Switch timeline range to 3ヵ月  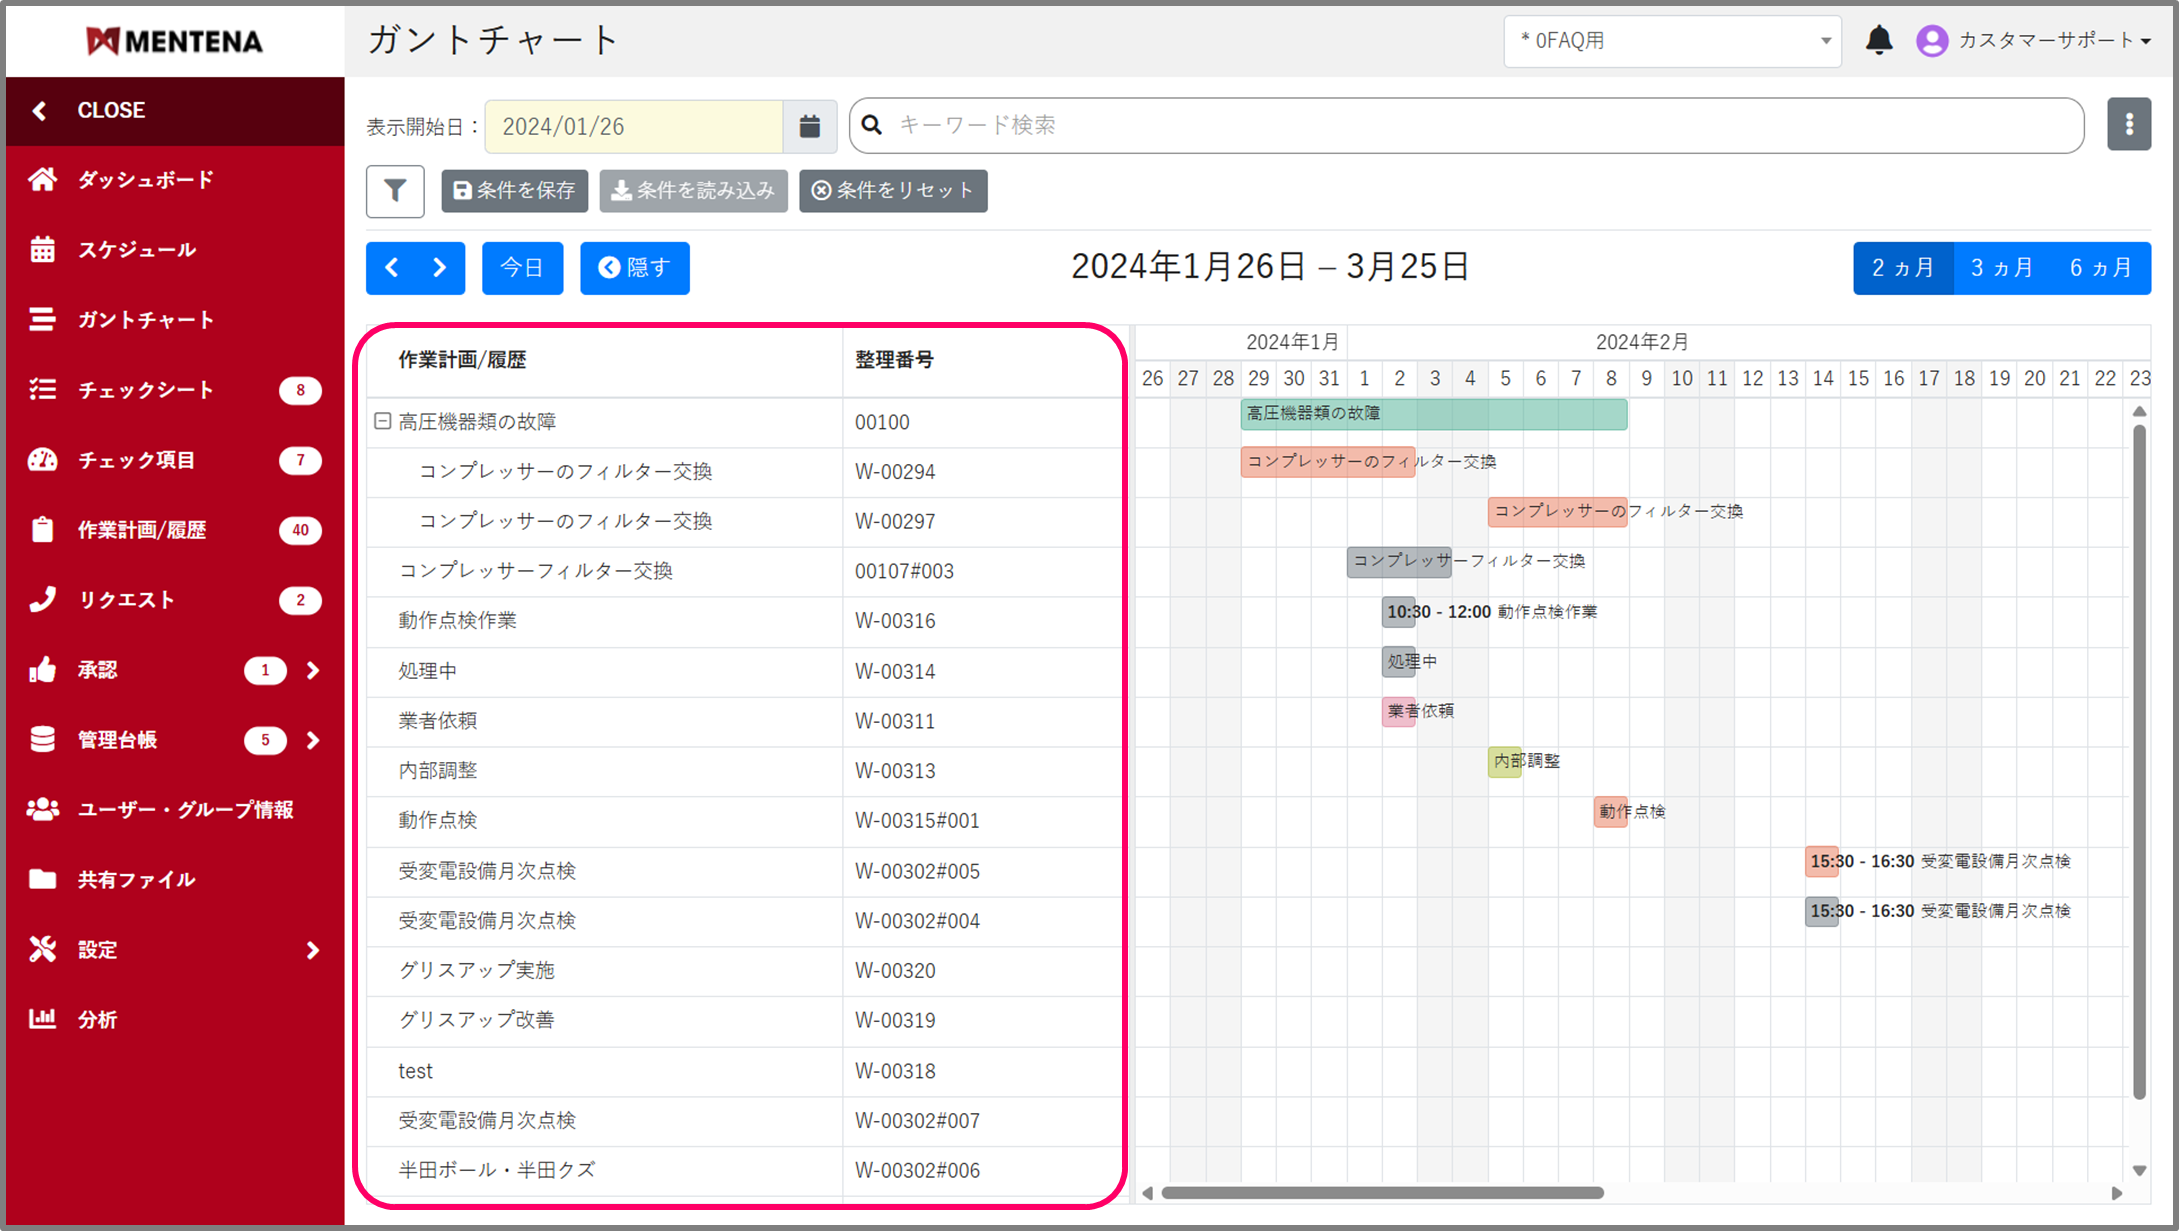tap(2002, 268)
